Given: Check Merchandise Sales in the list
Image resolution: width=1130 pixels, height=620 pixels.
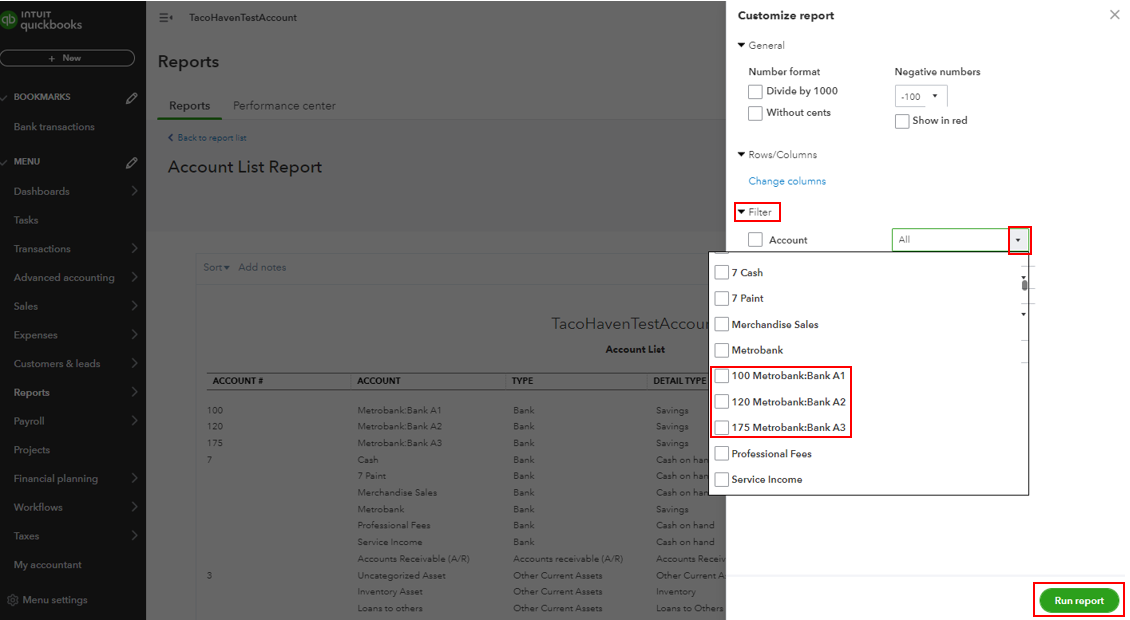Looking at the screenshot, I should pos(721,324).
